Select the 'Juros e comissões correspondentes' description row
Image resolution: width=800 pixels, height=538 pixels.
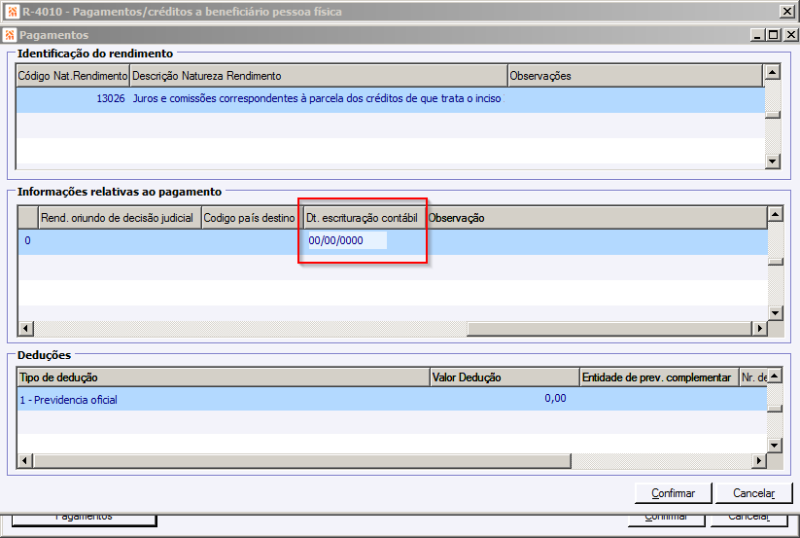tap(317, 99)
